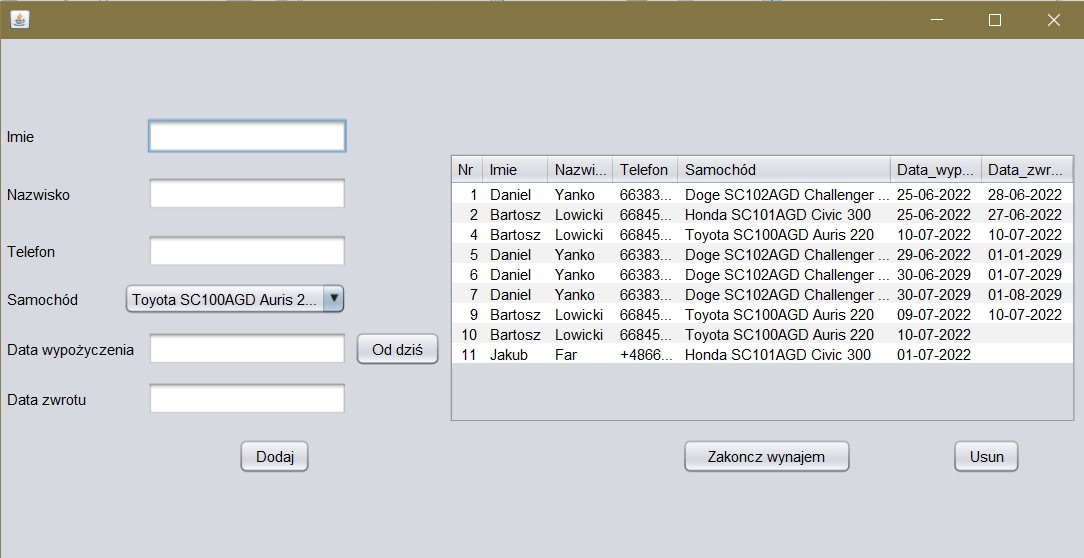Click the Usun button
Image resolution: width=1084 pixels, height=558 pixels.
985,456
